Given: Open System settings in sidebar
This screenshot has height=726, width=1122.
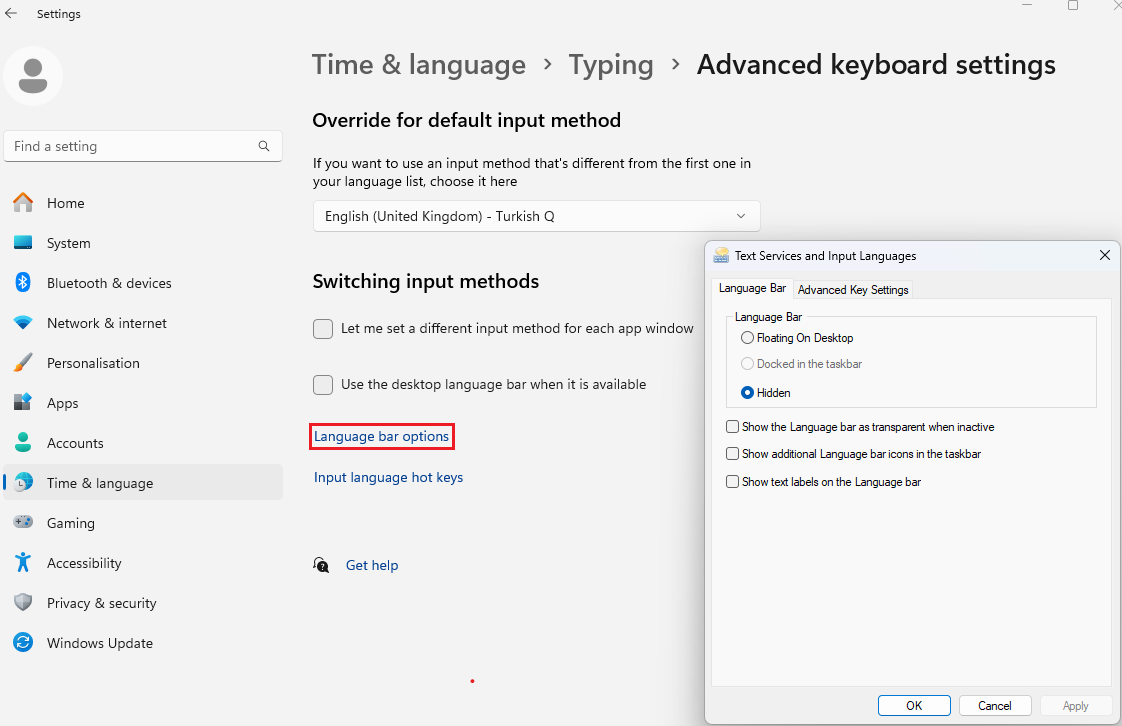Looking at the screenshot, I should coord(142,243).
